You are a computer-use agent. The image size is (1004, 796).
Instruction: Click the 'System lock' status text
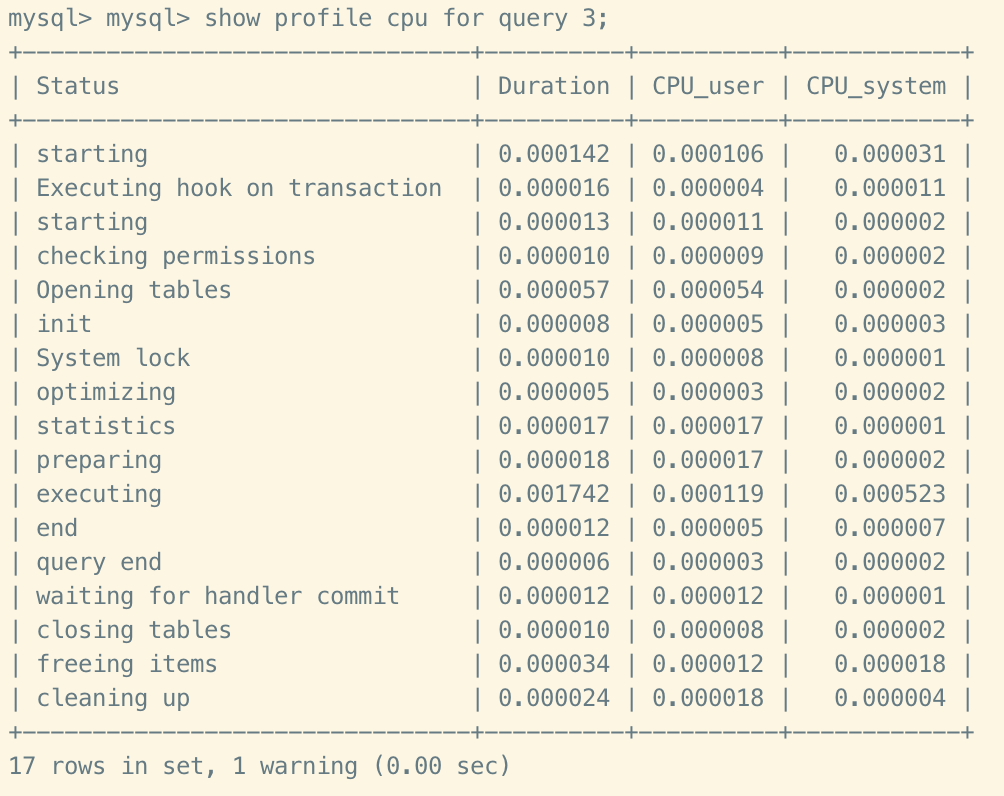click(x=113, y=358)
